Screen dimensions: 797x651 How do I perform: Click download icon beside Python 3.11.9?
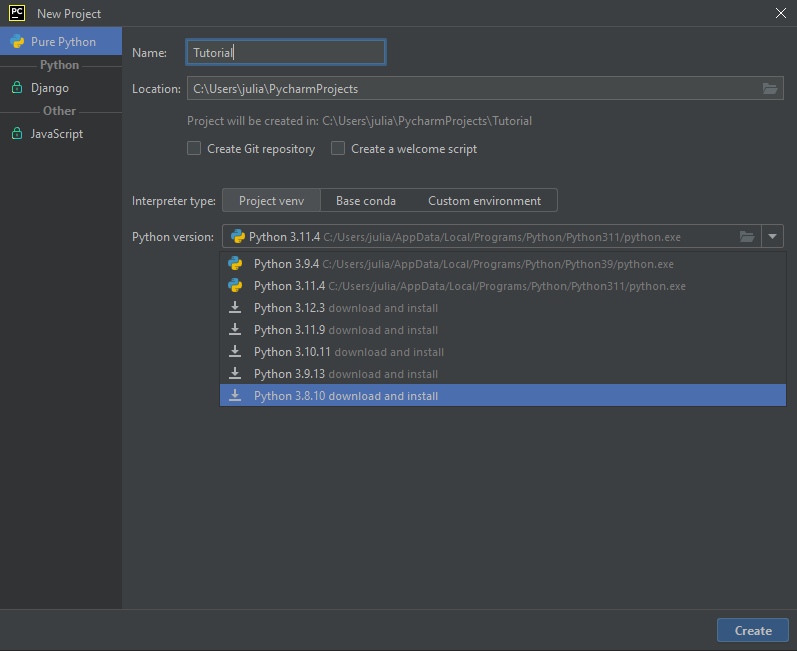coord(235,329)
